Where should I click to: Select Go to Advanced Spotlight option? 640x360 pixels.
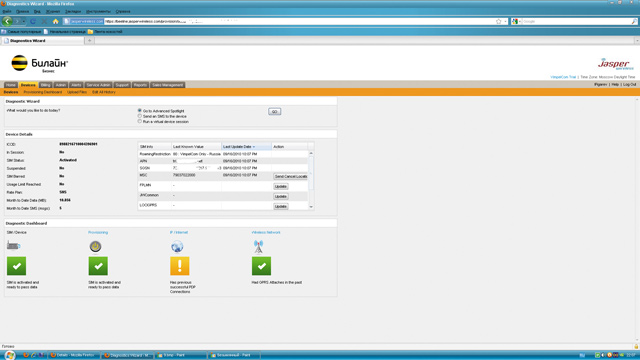tap(140, 111)
